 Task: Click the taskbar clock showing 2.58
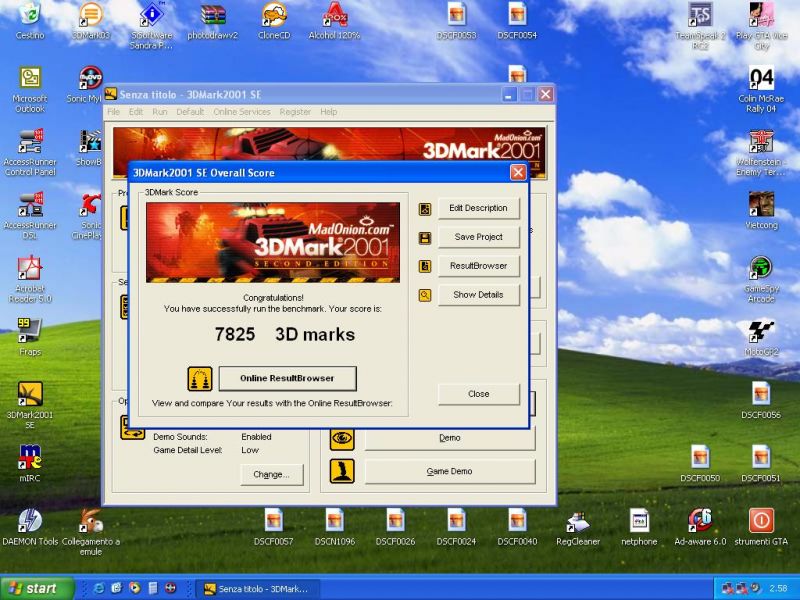pos(778,589)
